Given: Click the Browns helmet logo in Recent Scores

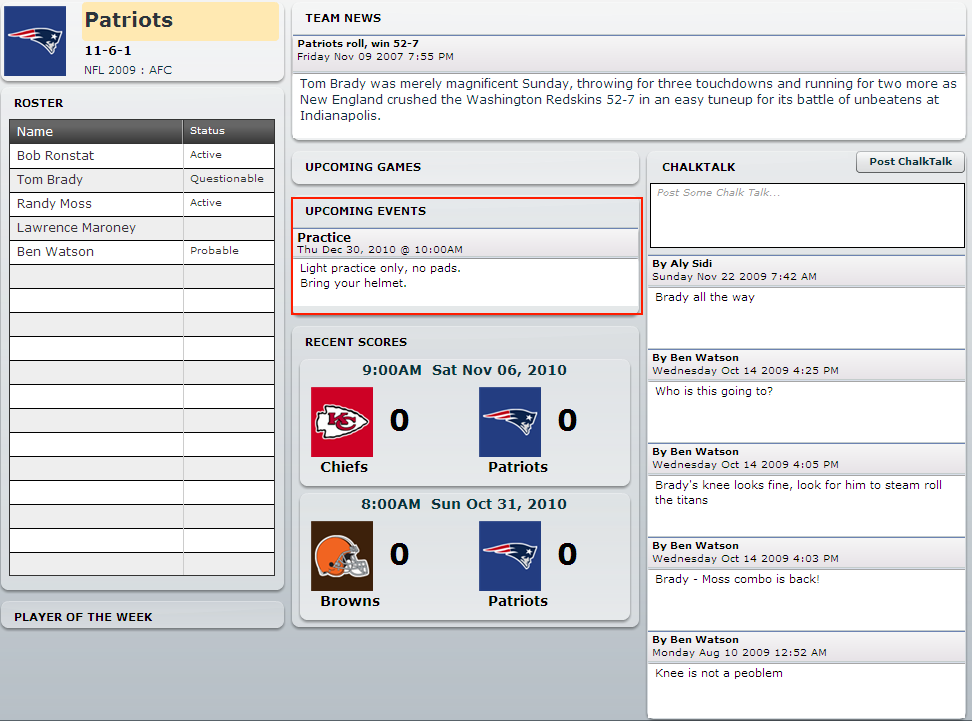Looking at the screenshot, I should 342,555.
